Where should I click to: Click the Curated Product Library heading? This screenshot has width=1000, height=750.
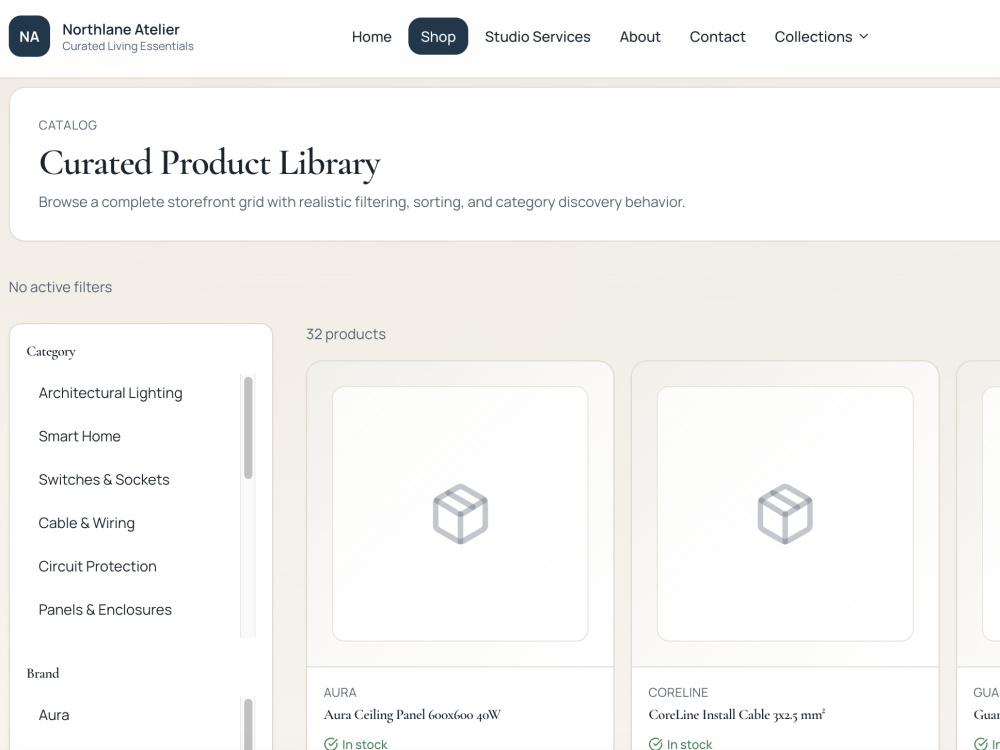tap(210, 163)
